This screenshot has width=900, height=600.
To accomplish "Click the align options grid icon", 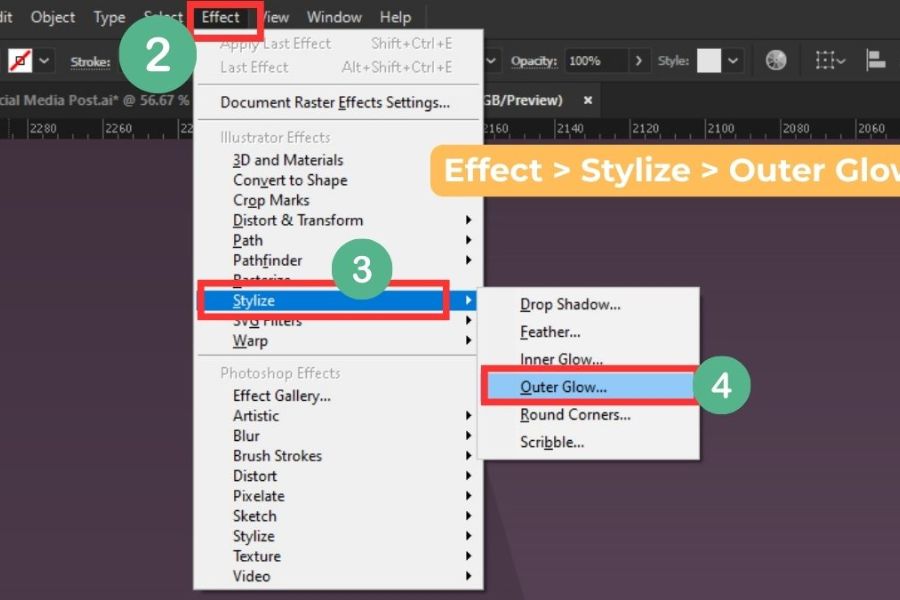I will (829, 61).
